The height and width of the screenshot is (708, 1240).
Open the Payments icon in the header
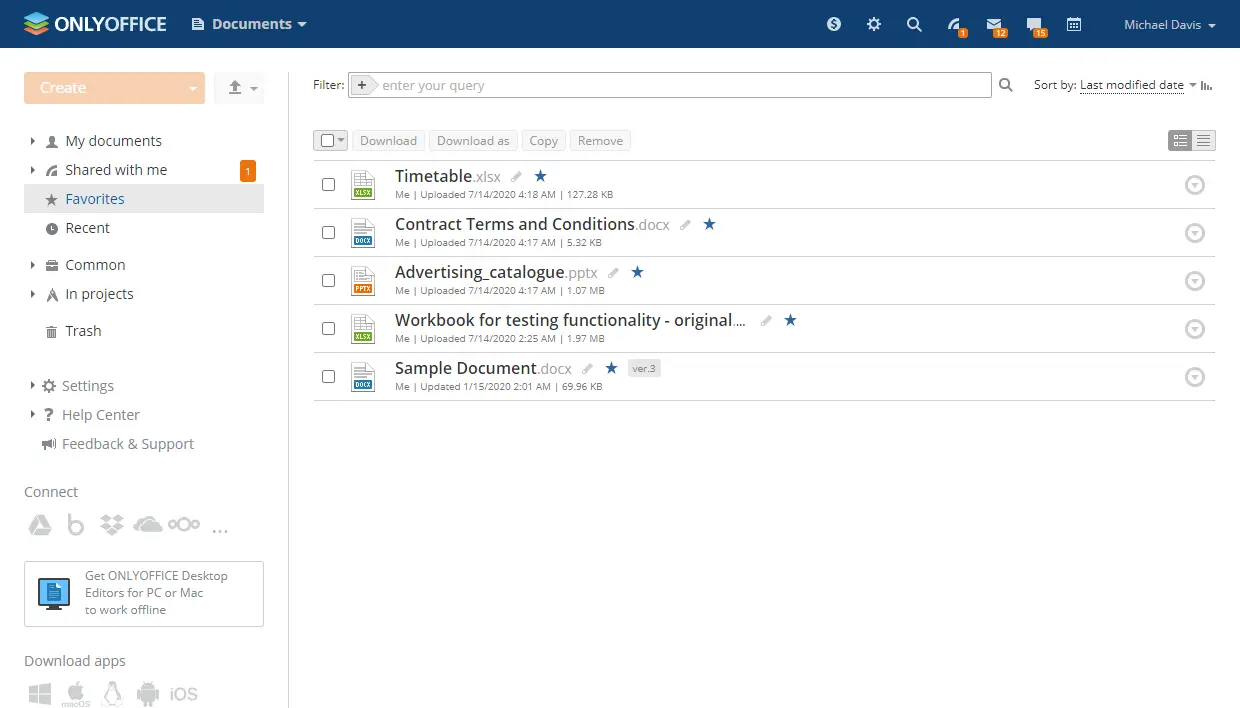(x=834, y=24)
